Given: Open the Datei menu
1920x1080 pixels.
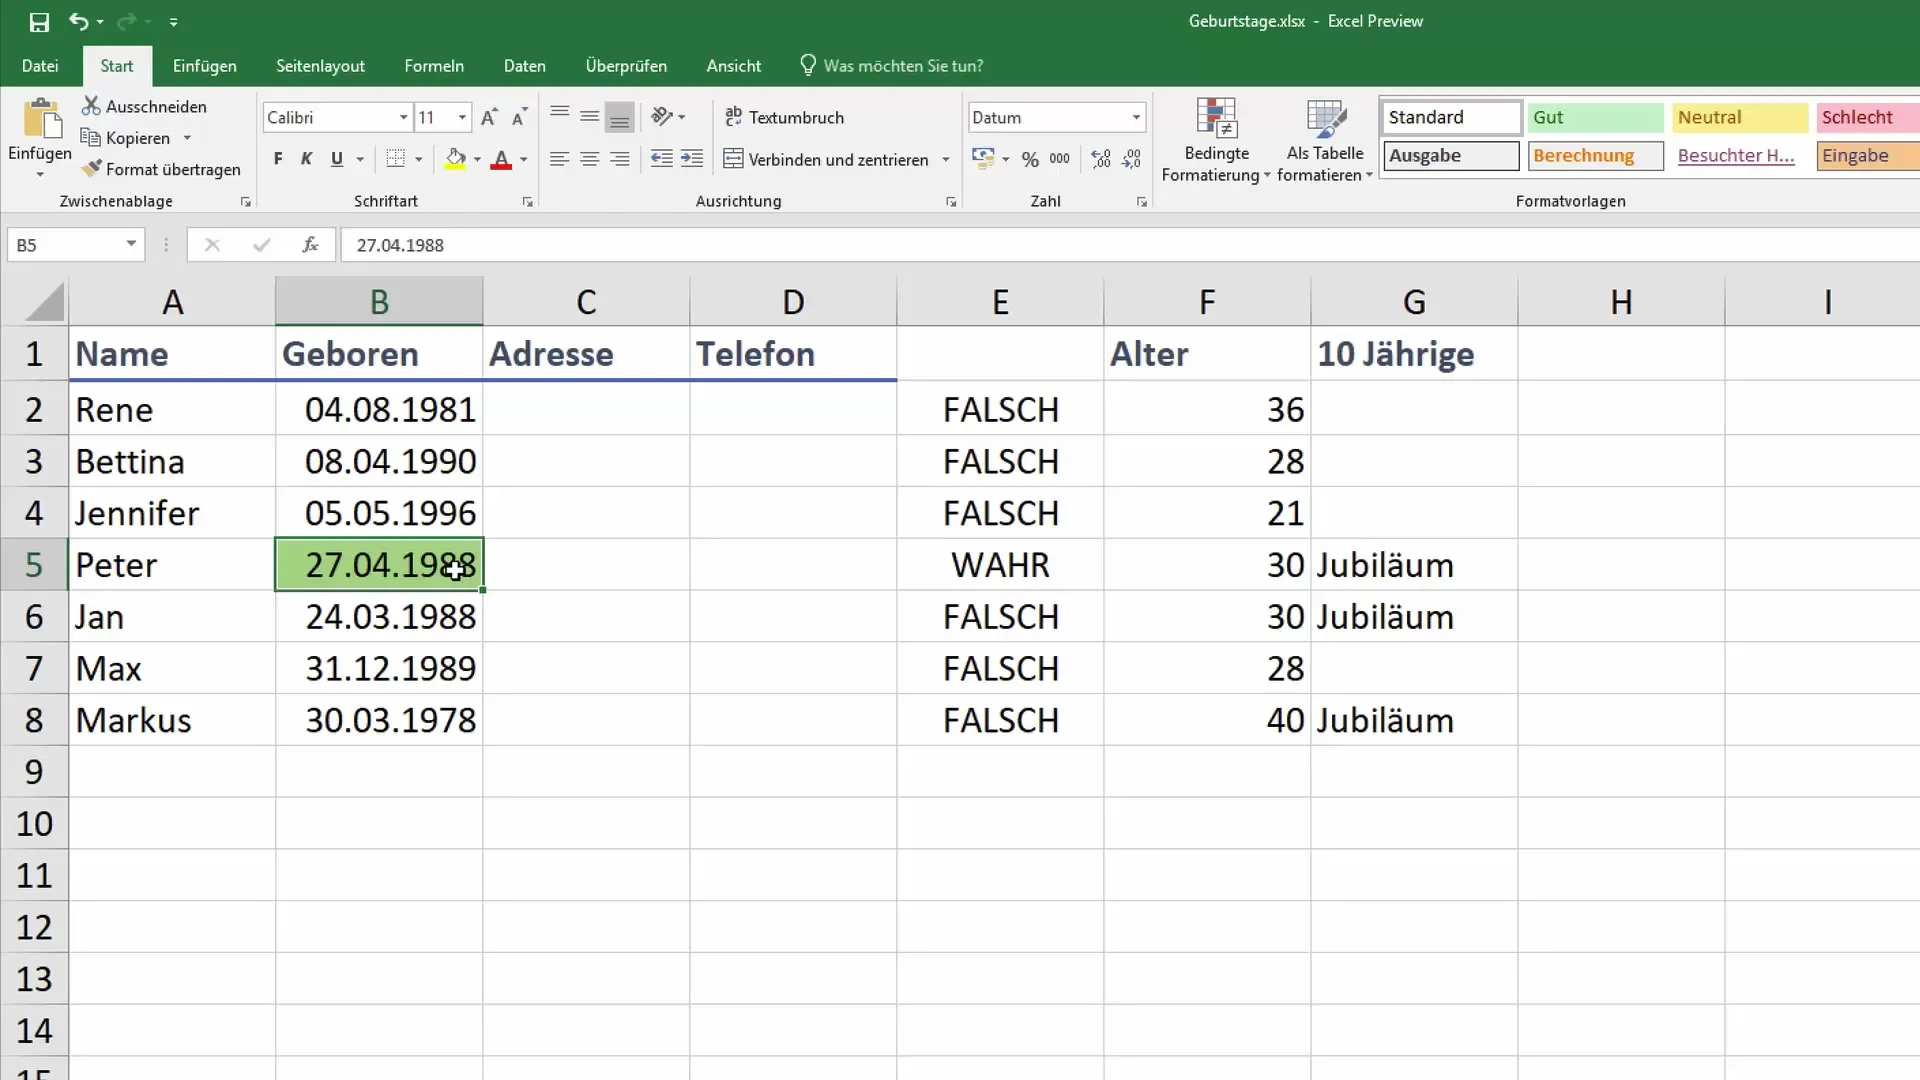Looking at the screenshot, I should coord(38,65).
